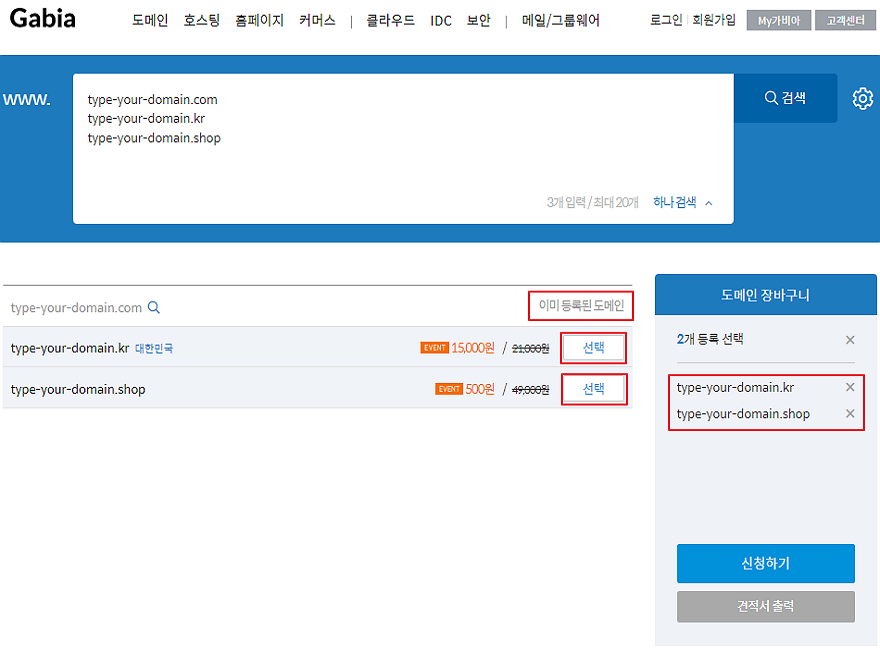This screenshot has width=880, height=650.
Task: Open the 고객센터 button
Action: pyautogui.click(x=844, y=20)
